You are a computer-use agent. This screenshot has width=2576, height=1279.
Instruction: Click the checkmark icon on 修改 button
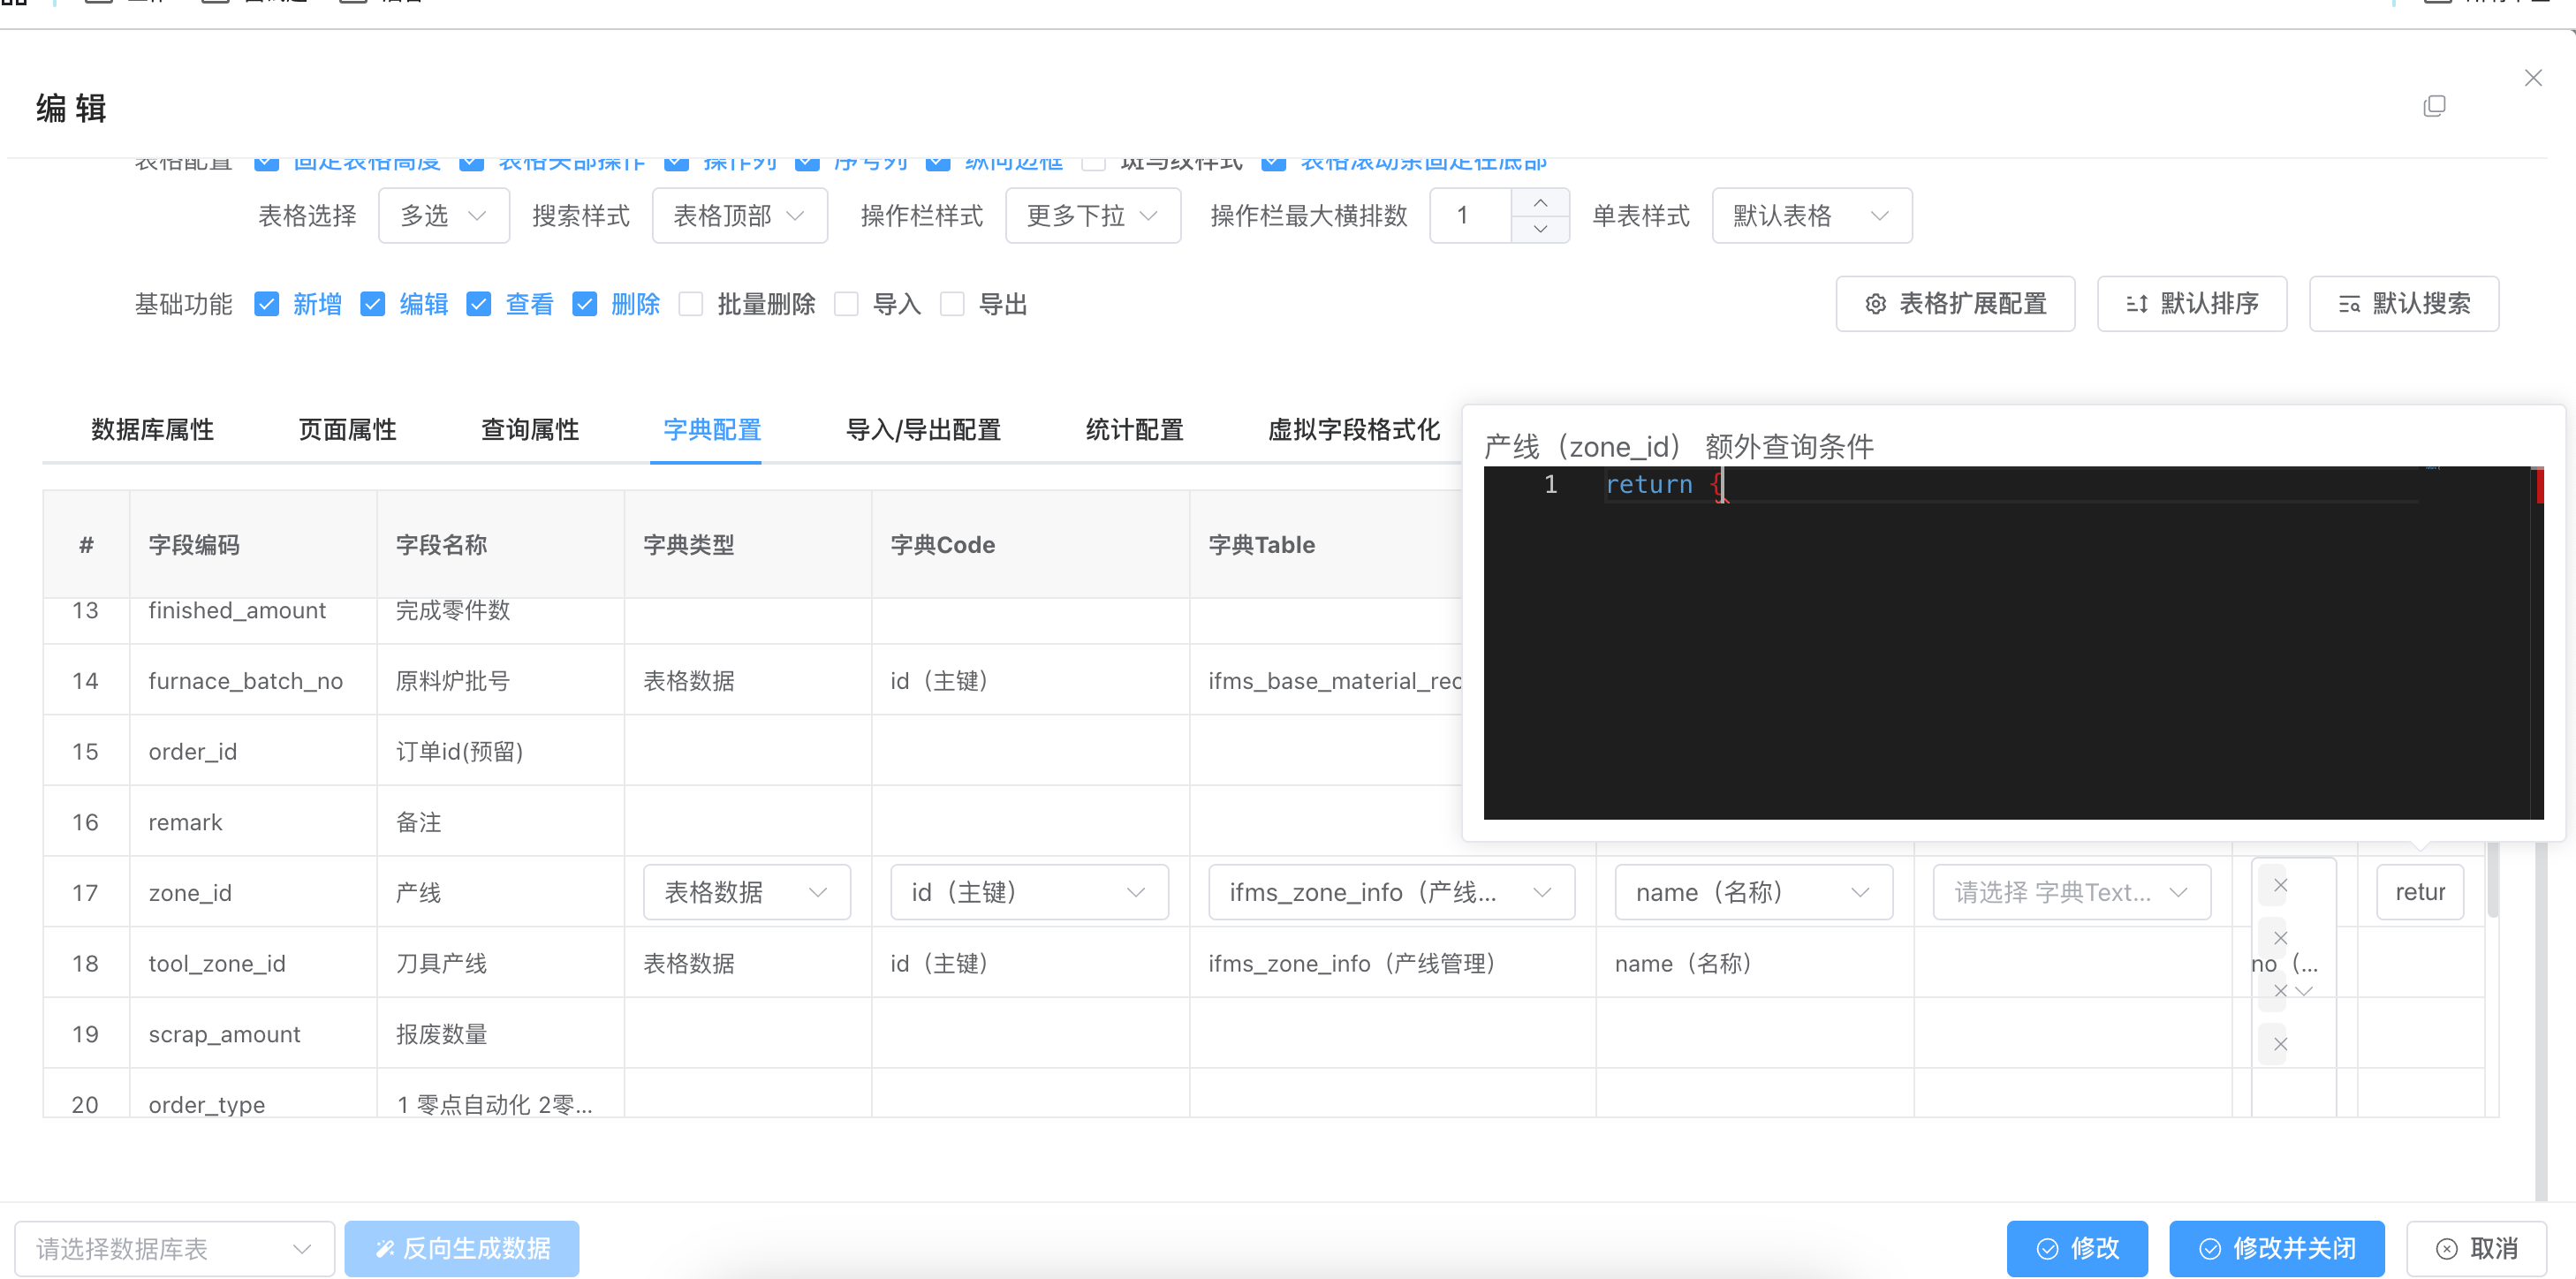coord(2048,1248)
